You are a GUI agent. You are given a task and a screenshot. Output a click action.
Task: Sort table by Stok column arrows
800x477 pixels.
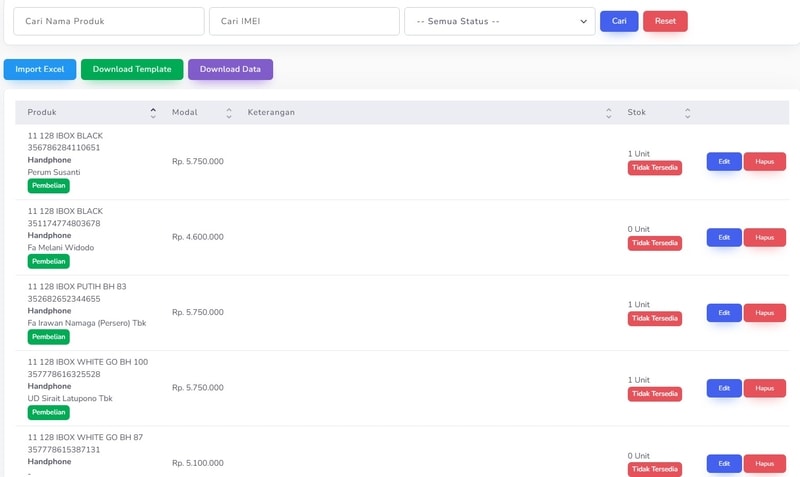[688, 113]
